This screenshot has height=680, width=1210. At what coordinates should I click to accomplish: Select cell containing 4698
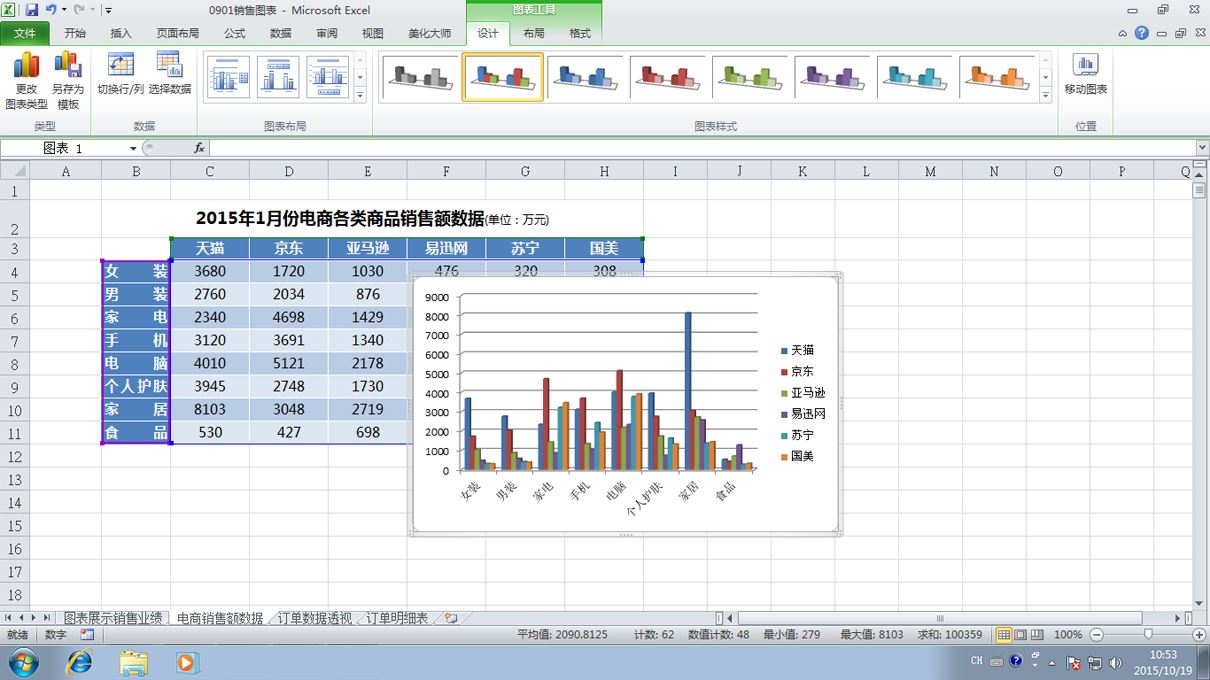click(289, 317)
